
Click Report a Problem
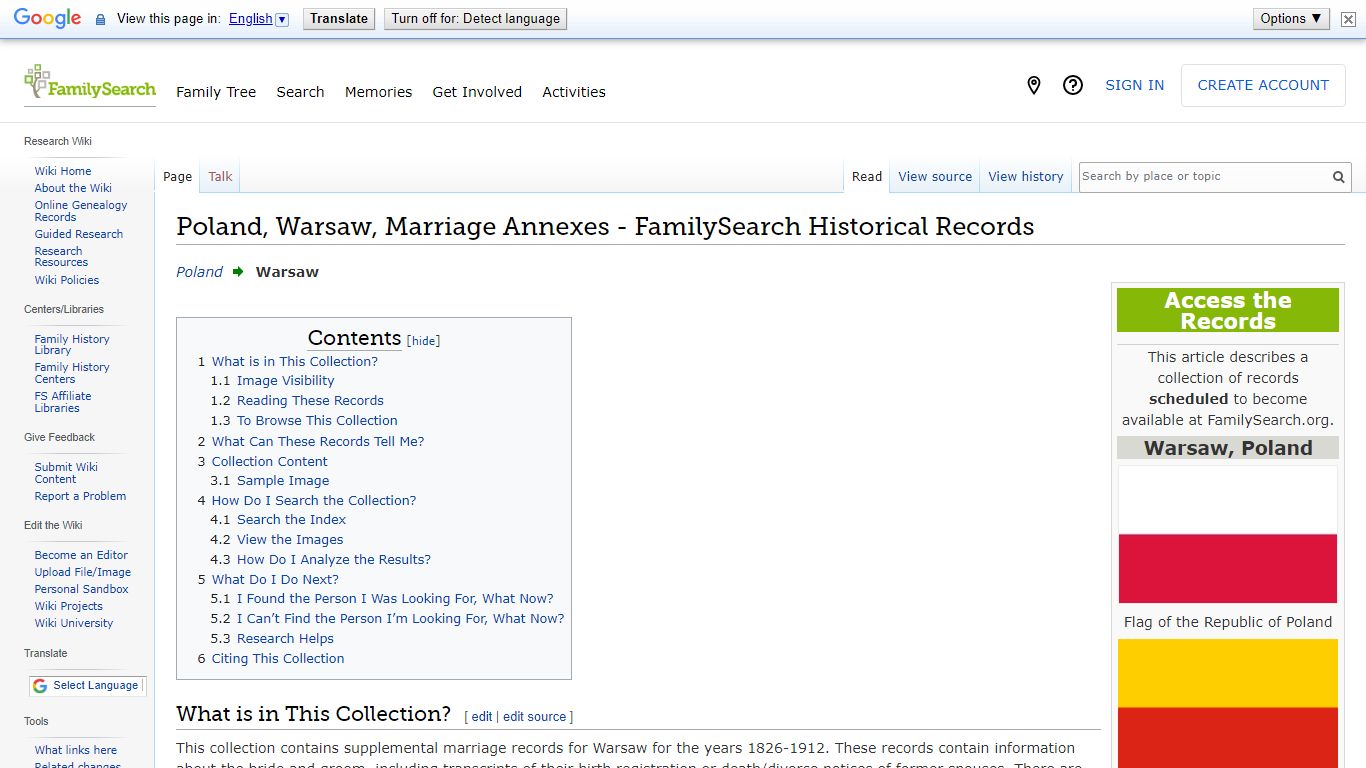[x=80, y=496]
